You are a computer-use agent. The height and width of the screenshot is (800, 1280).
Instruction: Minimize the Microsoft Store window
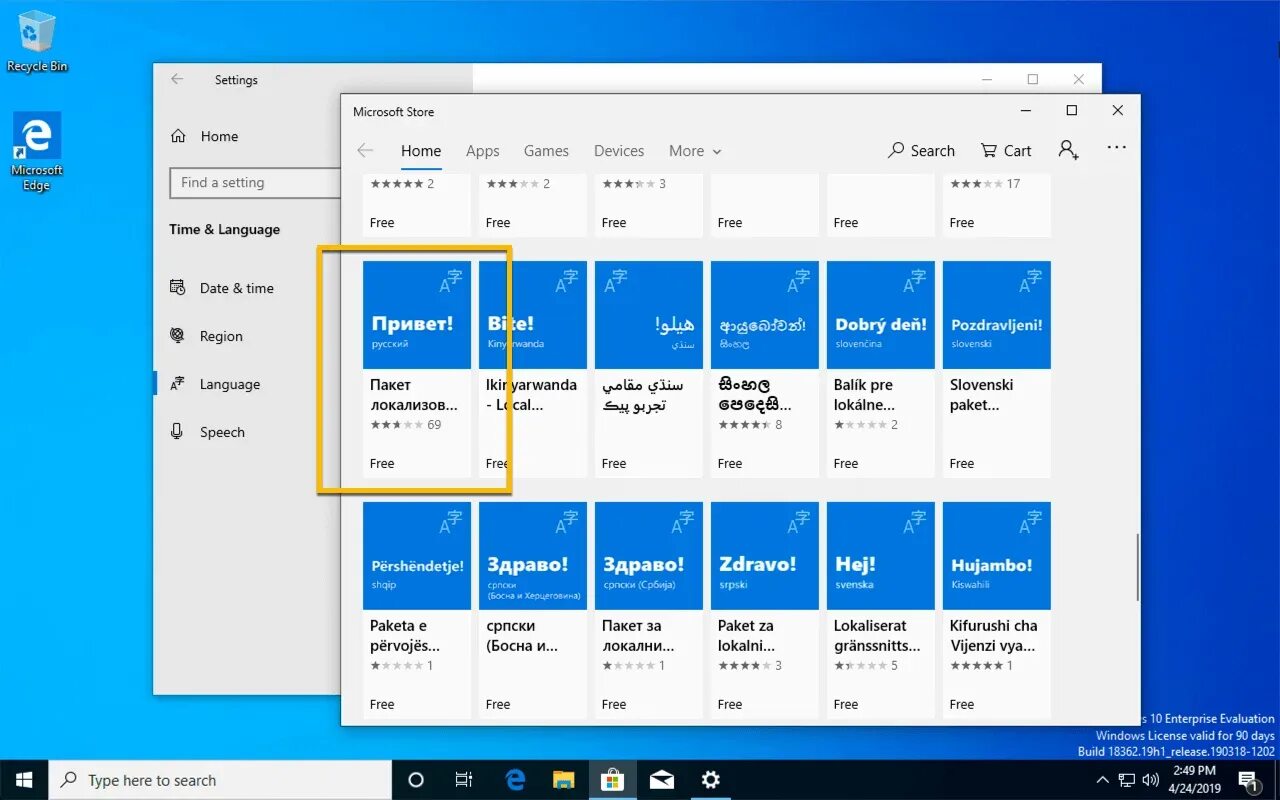tap(1025, 111)
